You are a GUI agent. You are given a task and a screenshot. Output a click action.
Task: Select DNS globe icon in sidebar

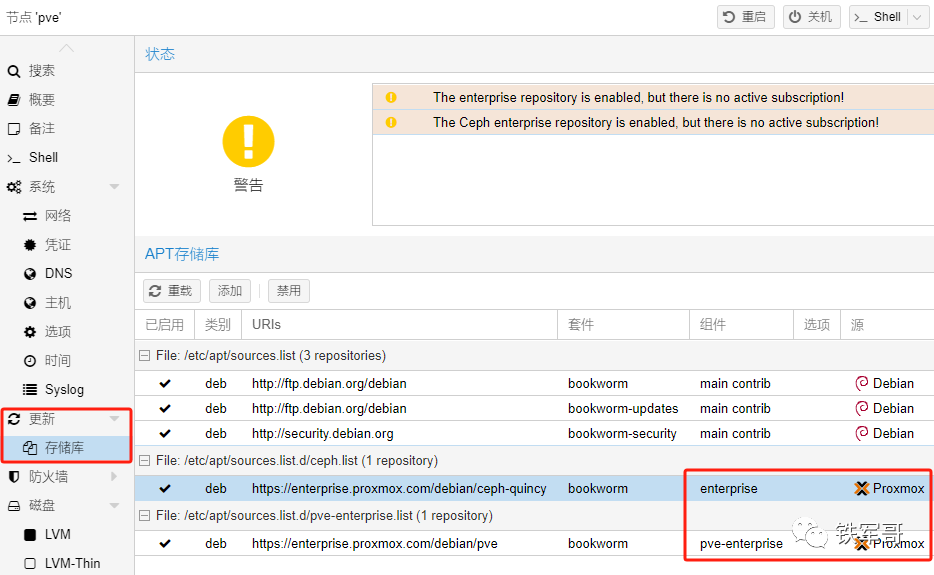coord(30,274)
